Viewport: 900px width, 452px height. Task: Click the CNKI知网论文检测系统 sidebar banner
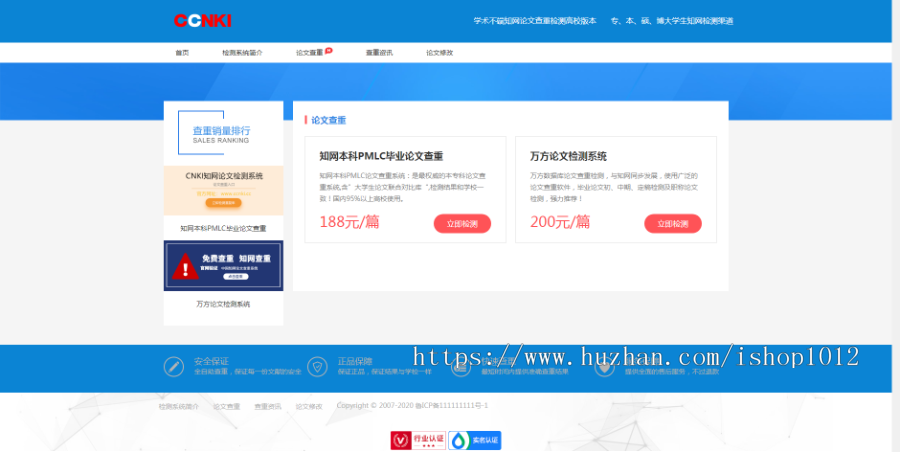coord(223,191)
